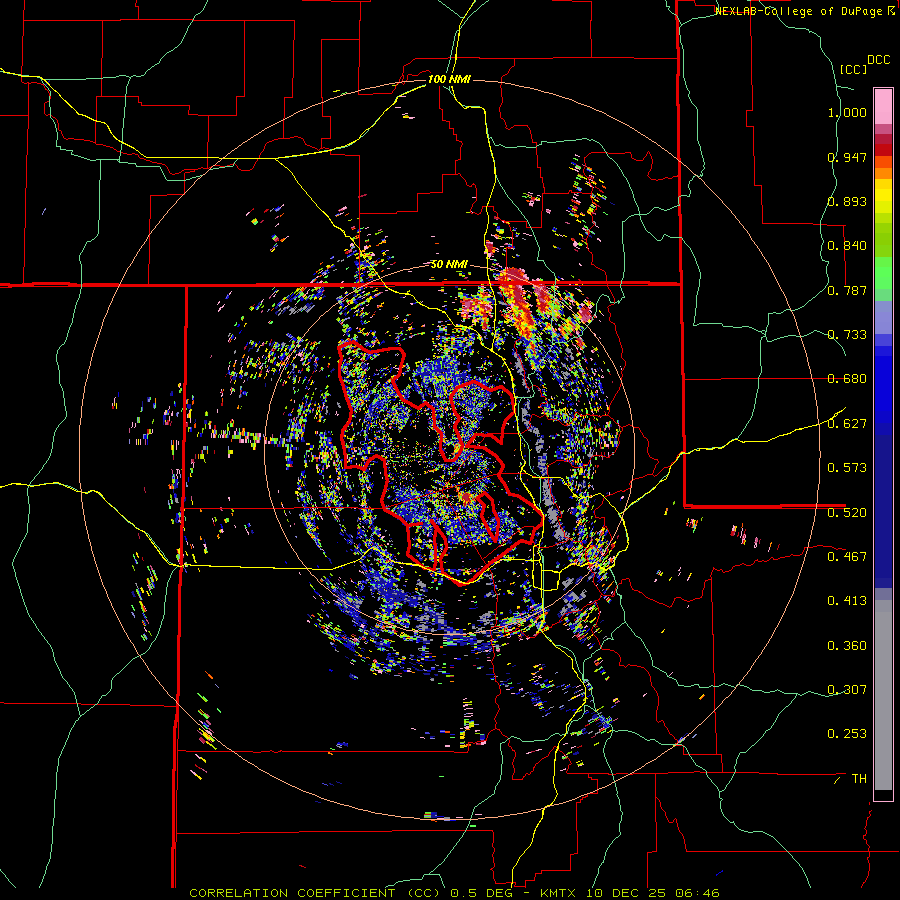Pick the bright green color bar segment
Screen dimensions: 900x900
(x=883, y=273)
